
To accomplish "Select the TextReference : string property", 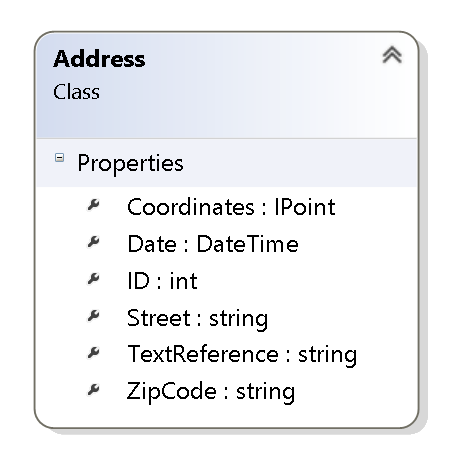I will click(242, 355).
